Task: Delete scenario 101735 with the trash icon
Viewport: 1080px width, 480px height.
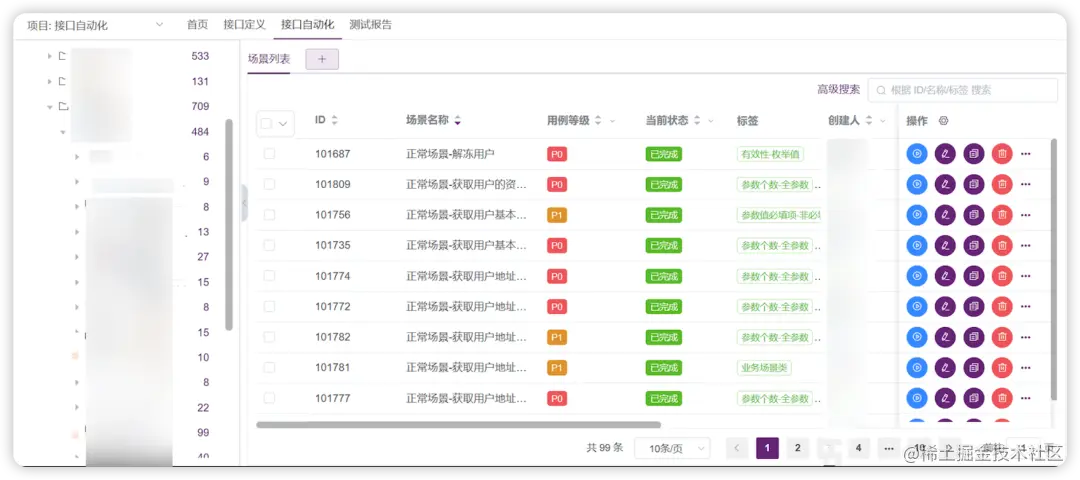Action: point(1001,245)
